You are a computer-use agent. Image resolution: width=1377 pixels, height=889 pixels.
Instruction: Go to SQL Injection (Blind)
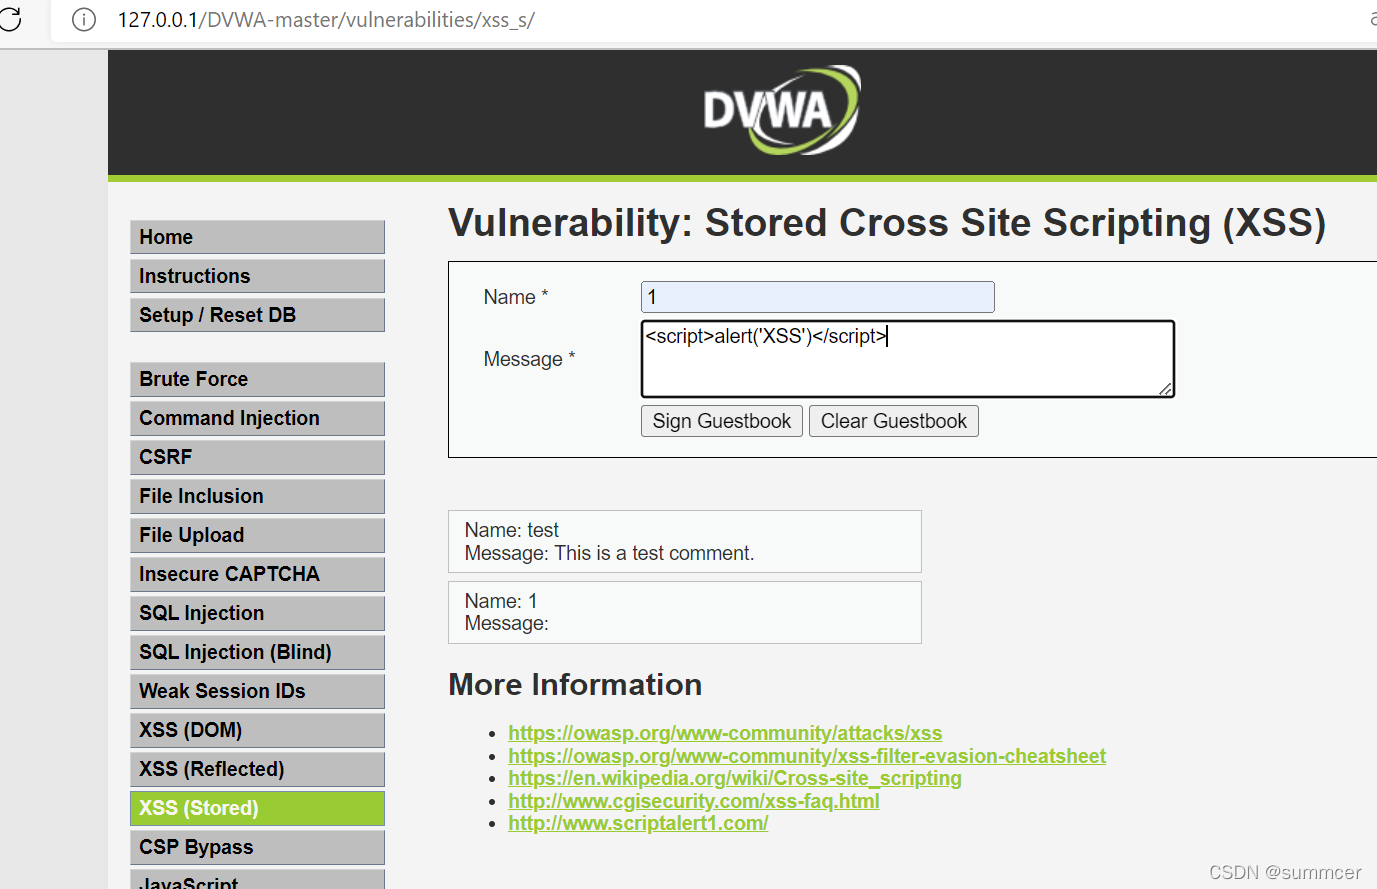(257, 652)
